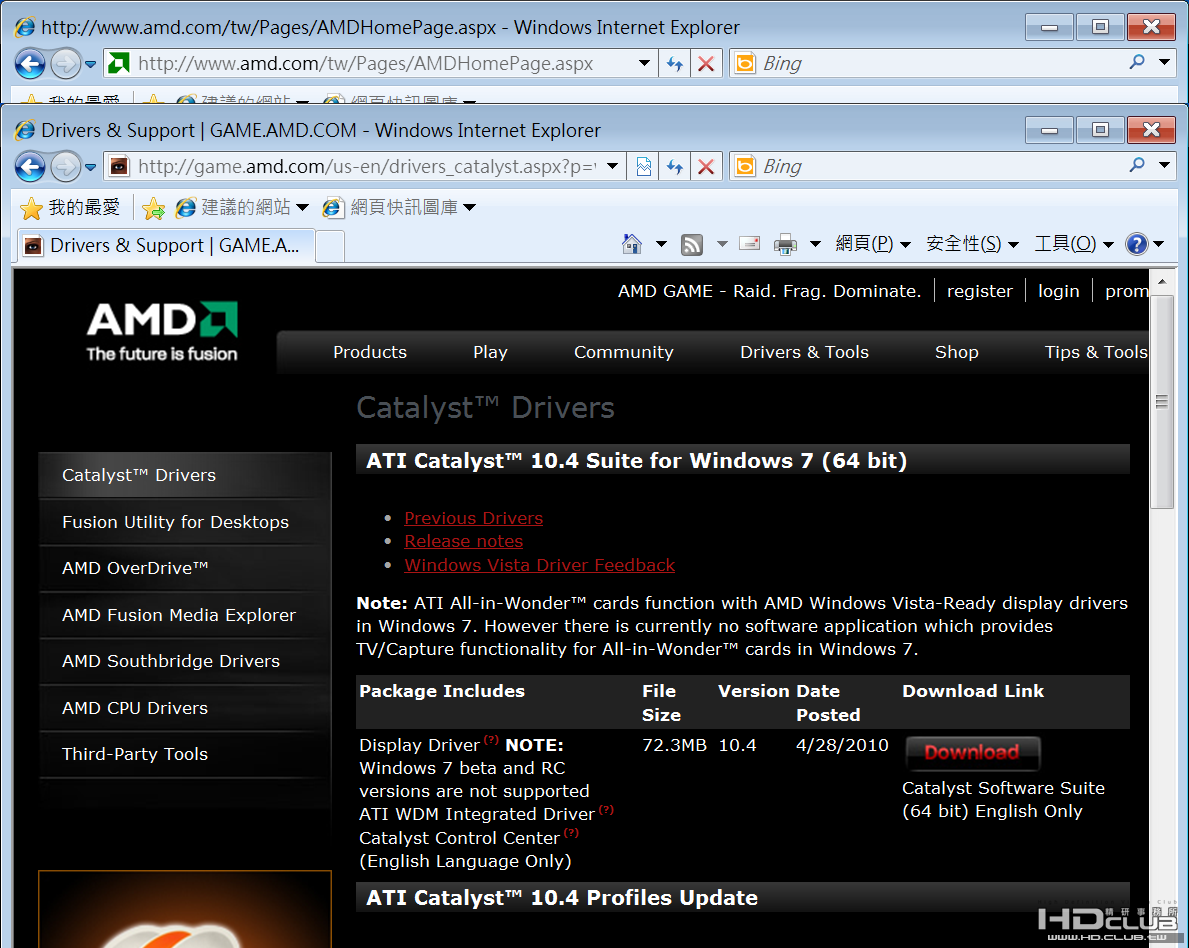Viewport: 1189px width, 948px height.
Task: Select Fusion Utility for Desktops in sidebar
Action: coord(185,523)
